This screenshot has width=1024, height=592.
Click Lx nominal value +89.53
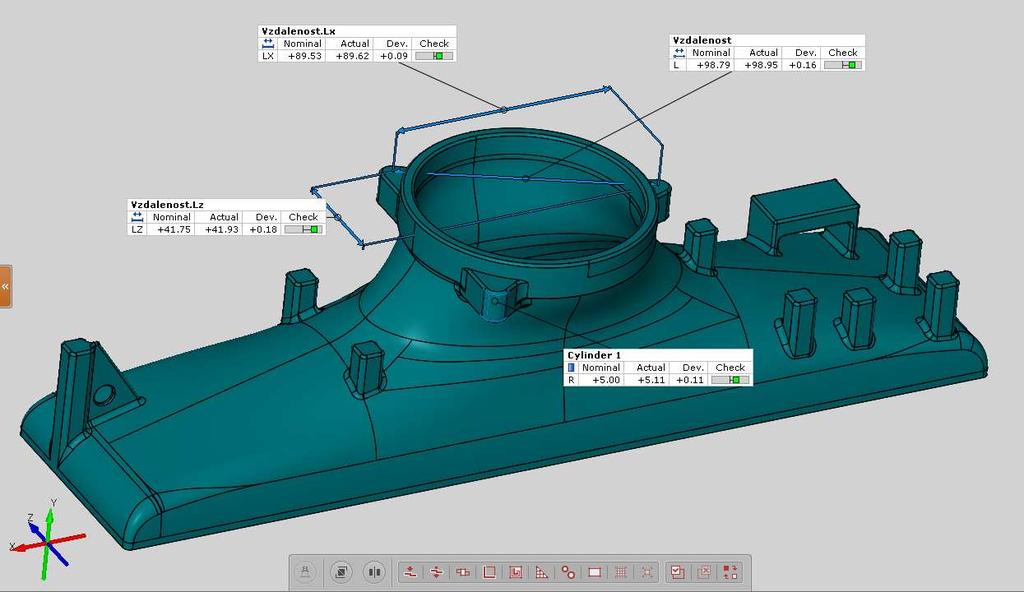point(305,56)
